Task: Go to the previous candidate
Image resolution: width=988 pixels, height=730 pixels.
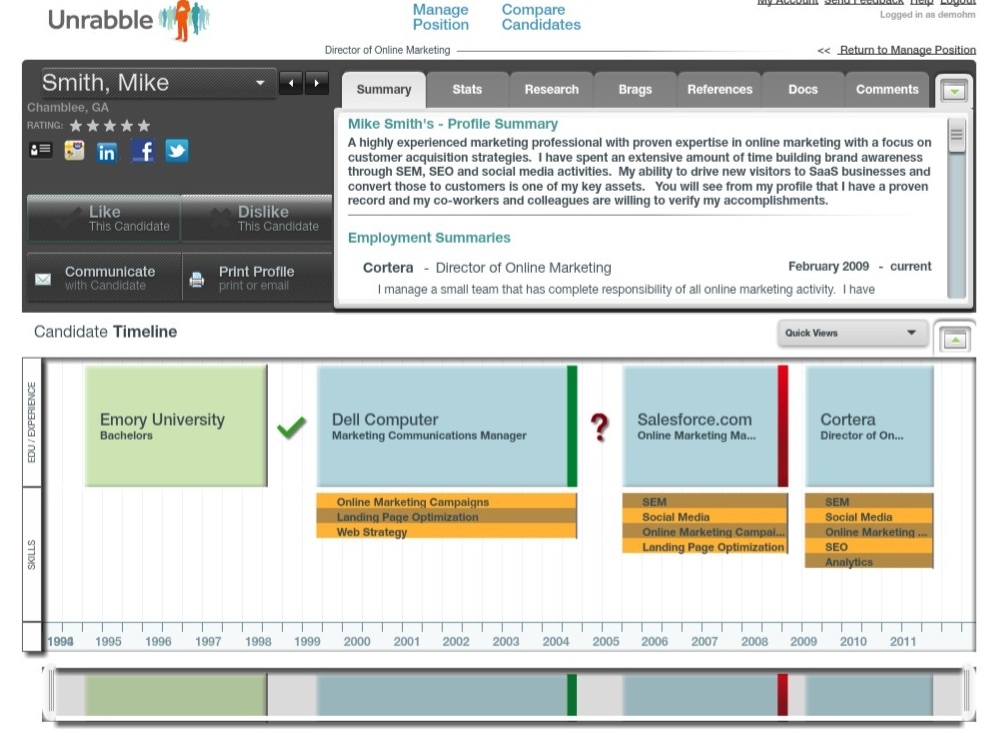Action: point(290,83)
